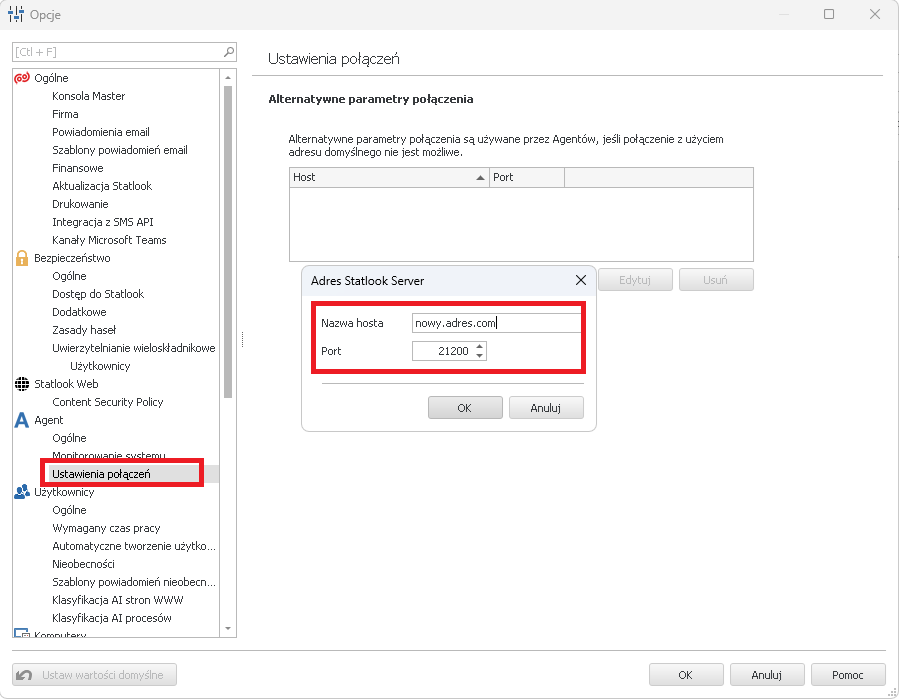
Task: Click Anuluj at bottom of Opcje window
Action: point(767,675)
